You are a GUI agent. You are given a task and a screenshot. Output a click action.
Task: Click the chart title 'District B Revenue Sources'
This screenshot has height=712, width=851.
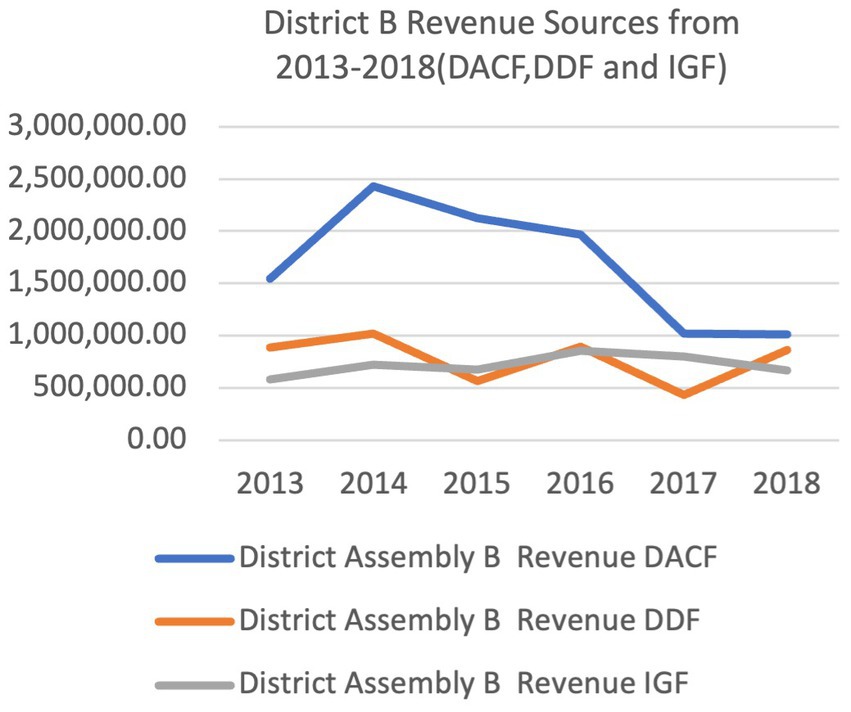click(501, 47)
